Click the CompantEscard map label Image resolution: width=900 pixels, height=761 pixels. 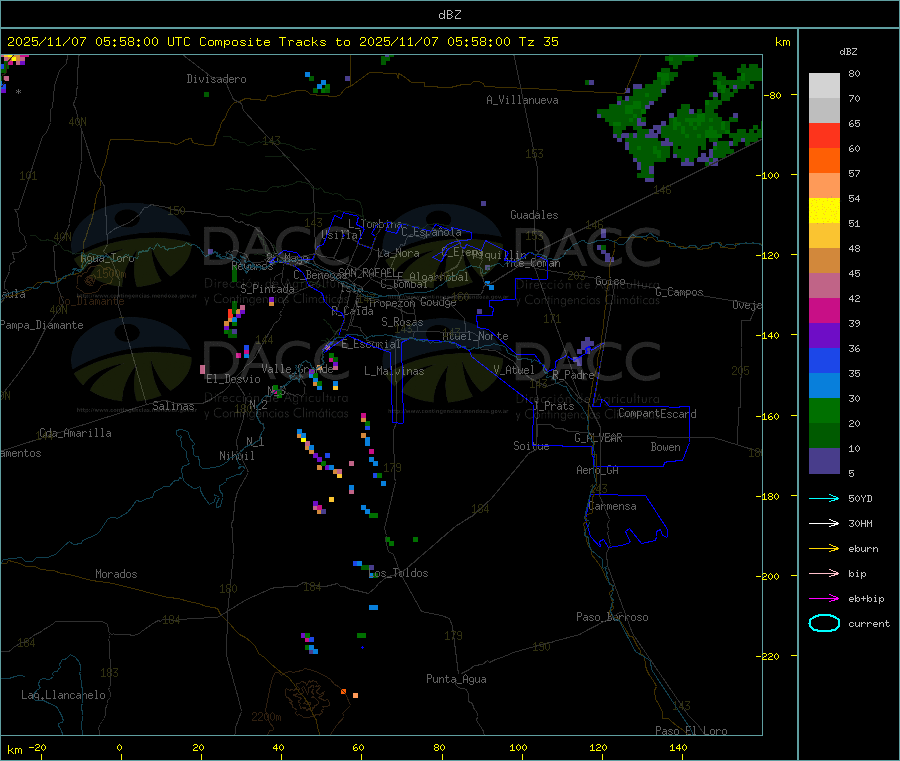tap(657, 414)
